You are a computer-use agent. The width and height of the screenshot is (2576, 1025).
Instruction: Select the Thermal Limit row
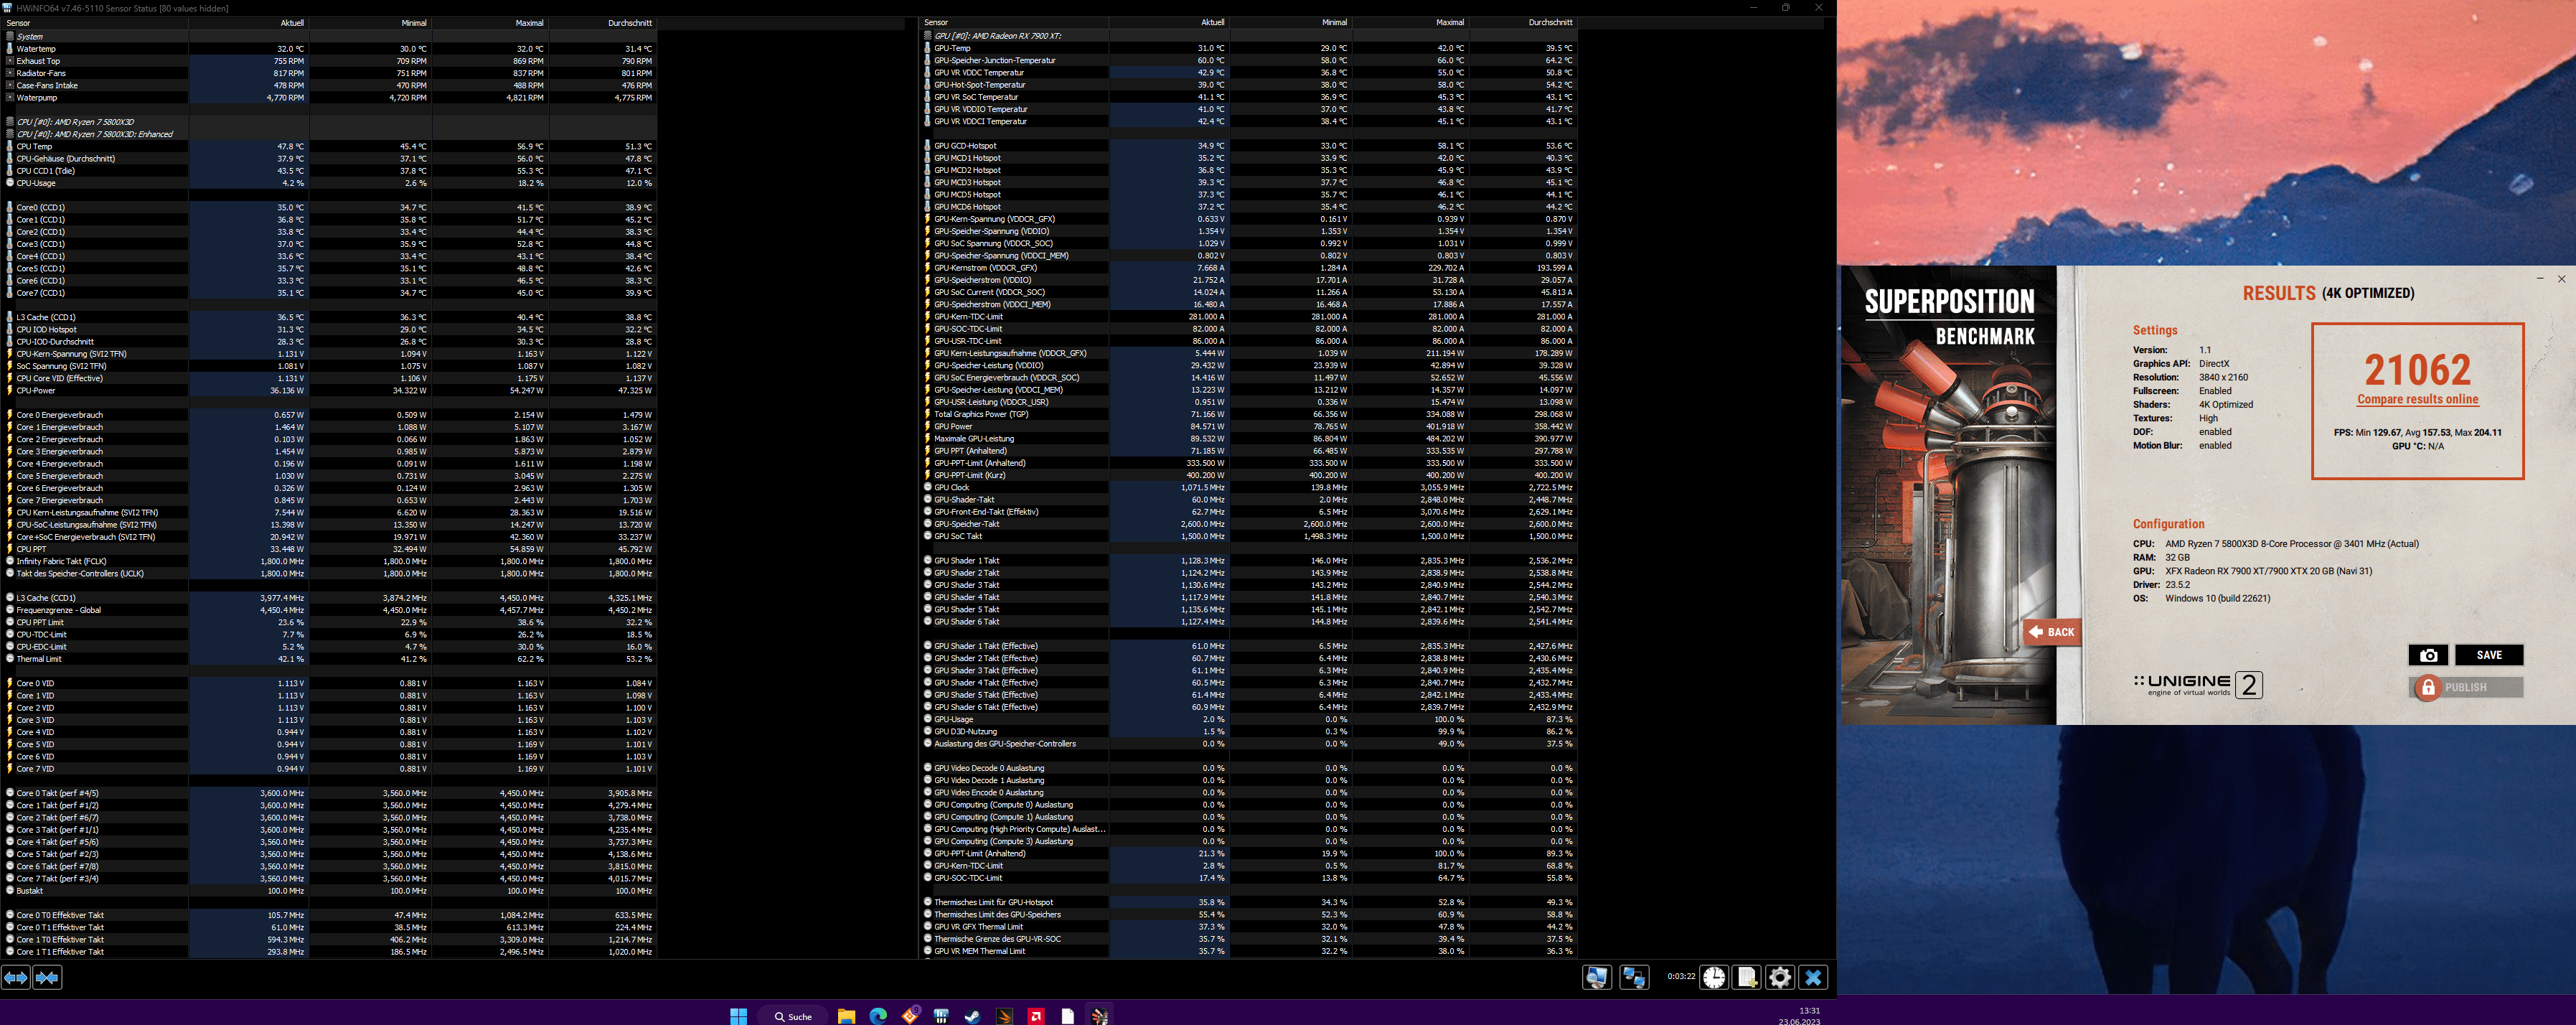(330, 659)
